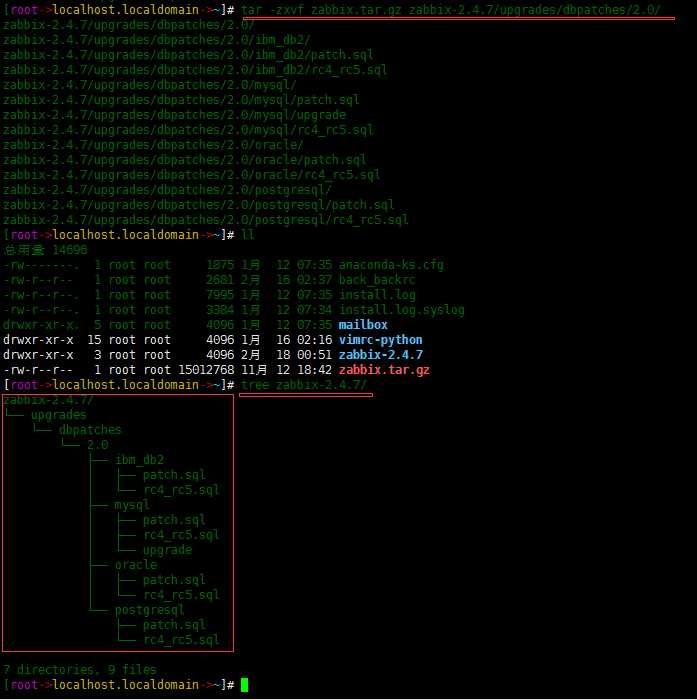Screen dimensions: 697x700
Task: Select the back_backrc file name
Action: click(377, 280)
